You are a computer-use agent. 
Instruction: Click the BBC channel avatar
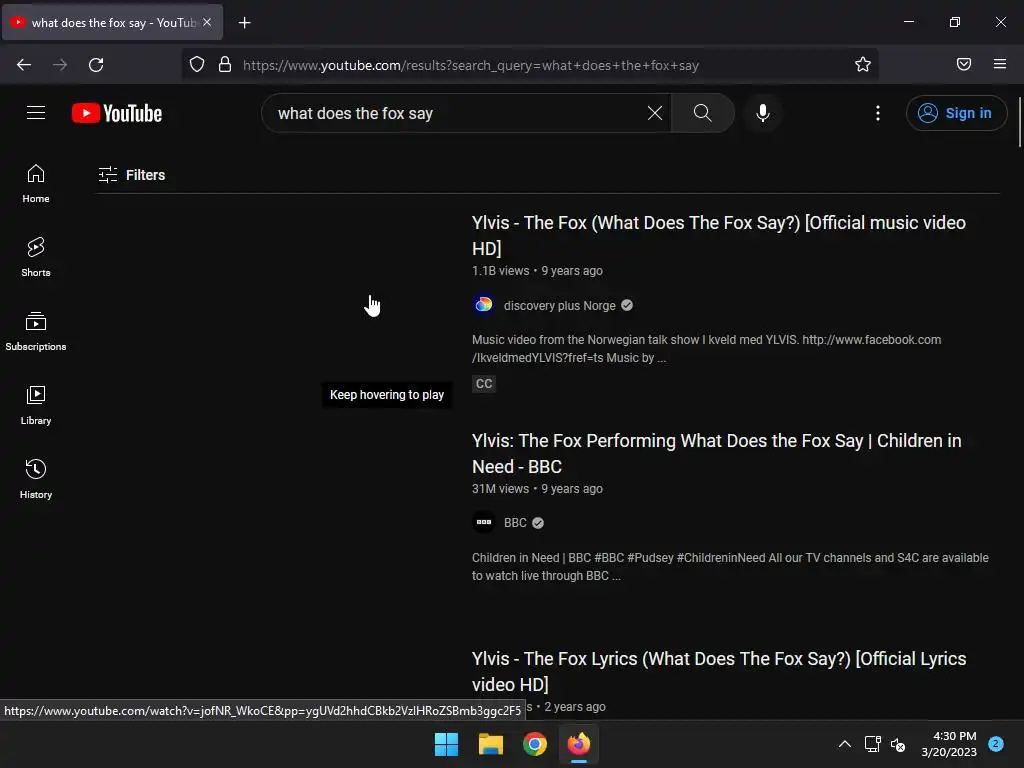click(x=483, y=522)
